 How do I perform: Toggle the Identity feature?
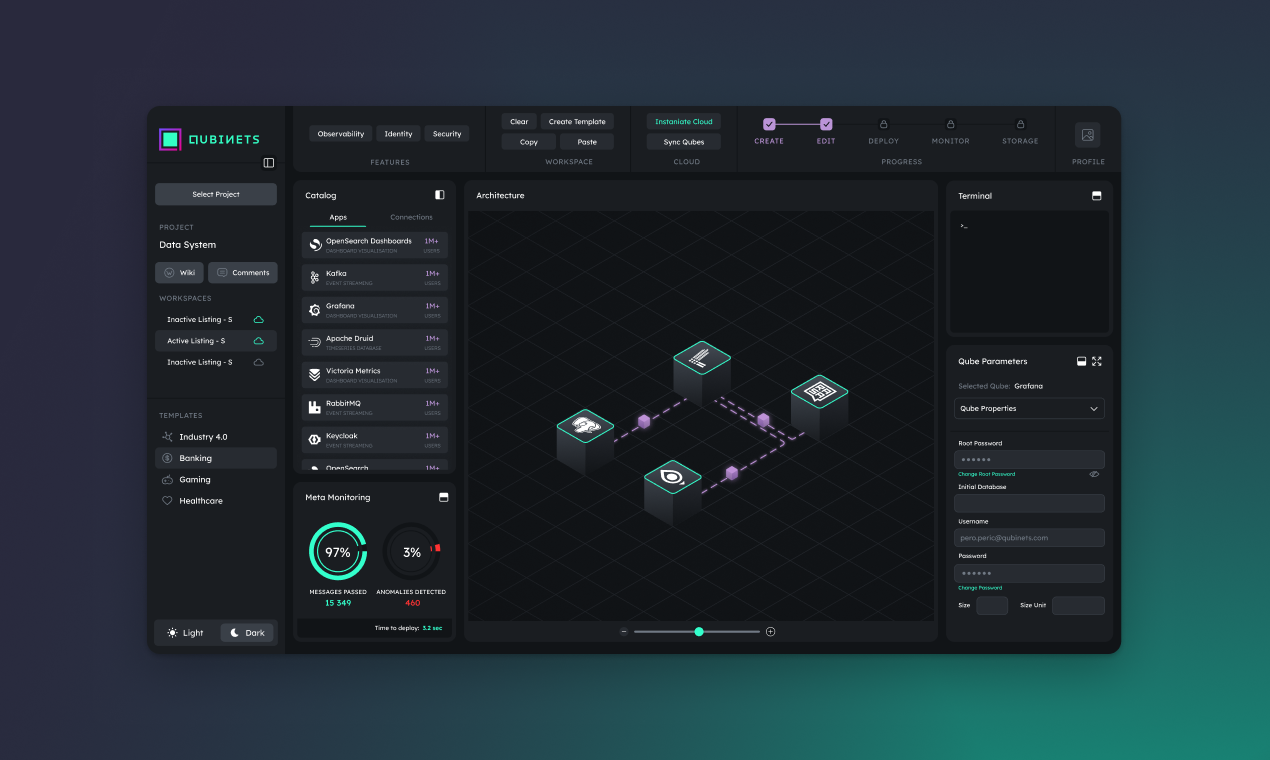[x=398, y=134]
